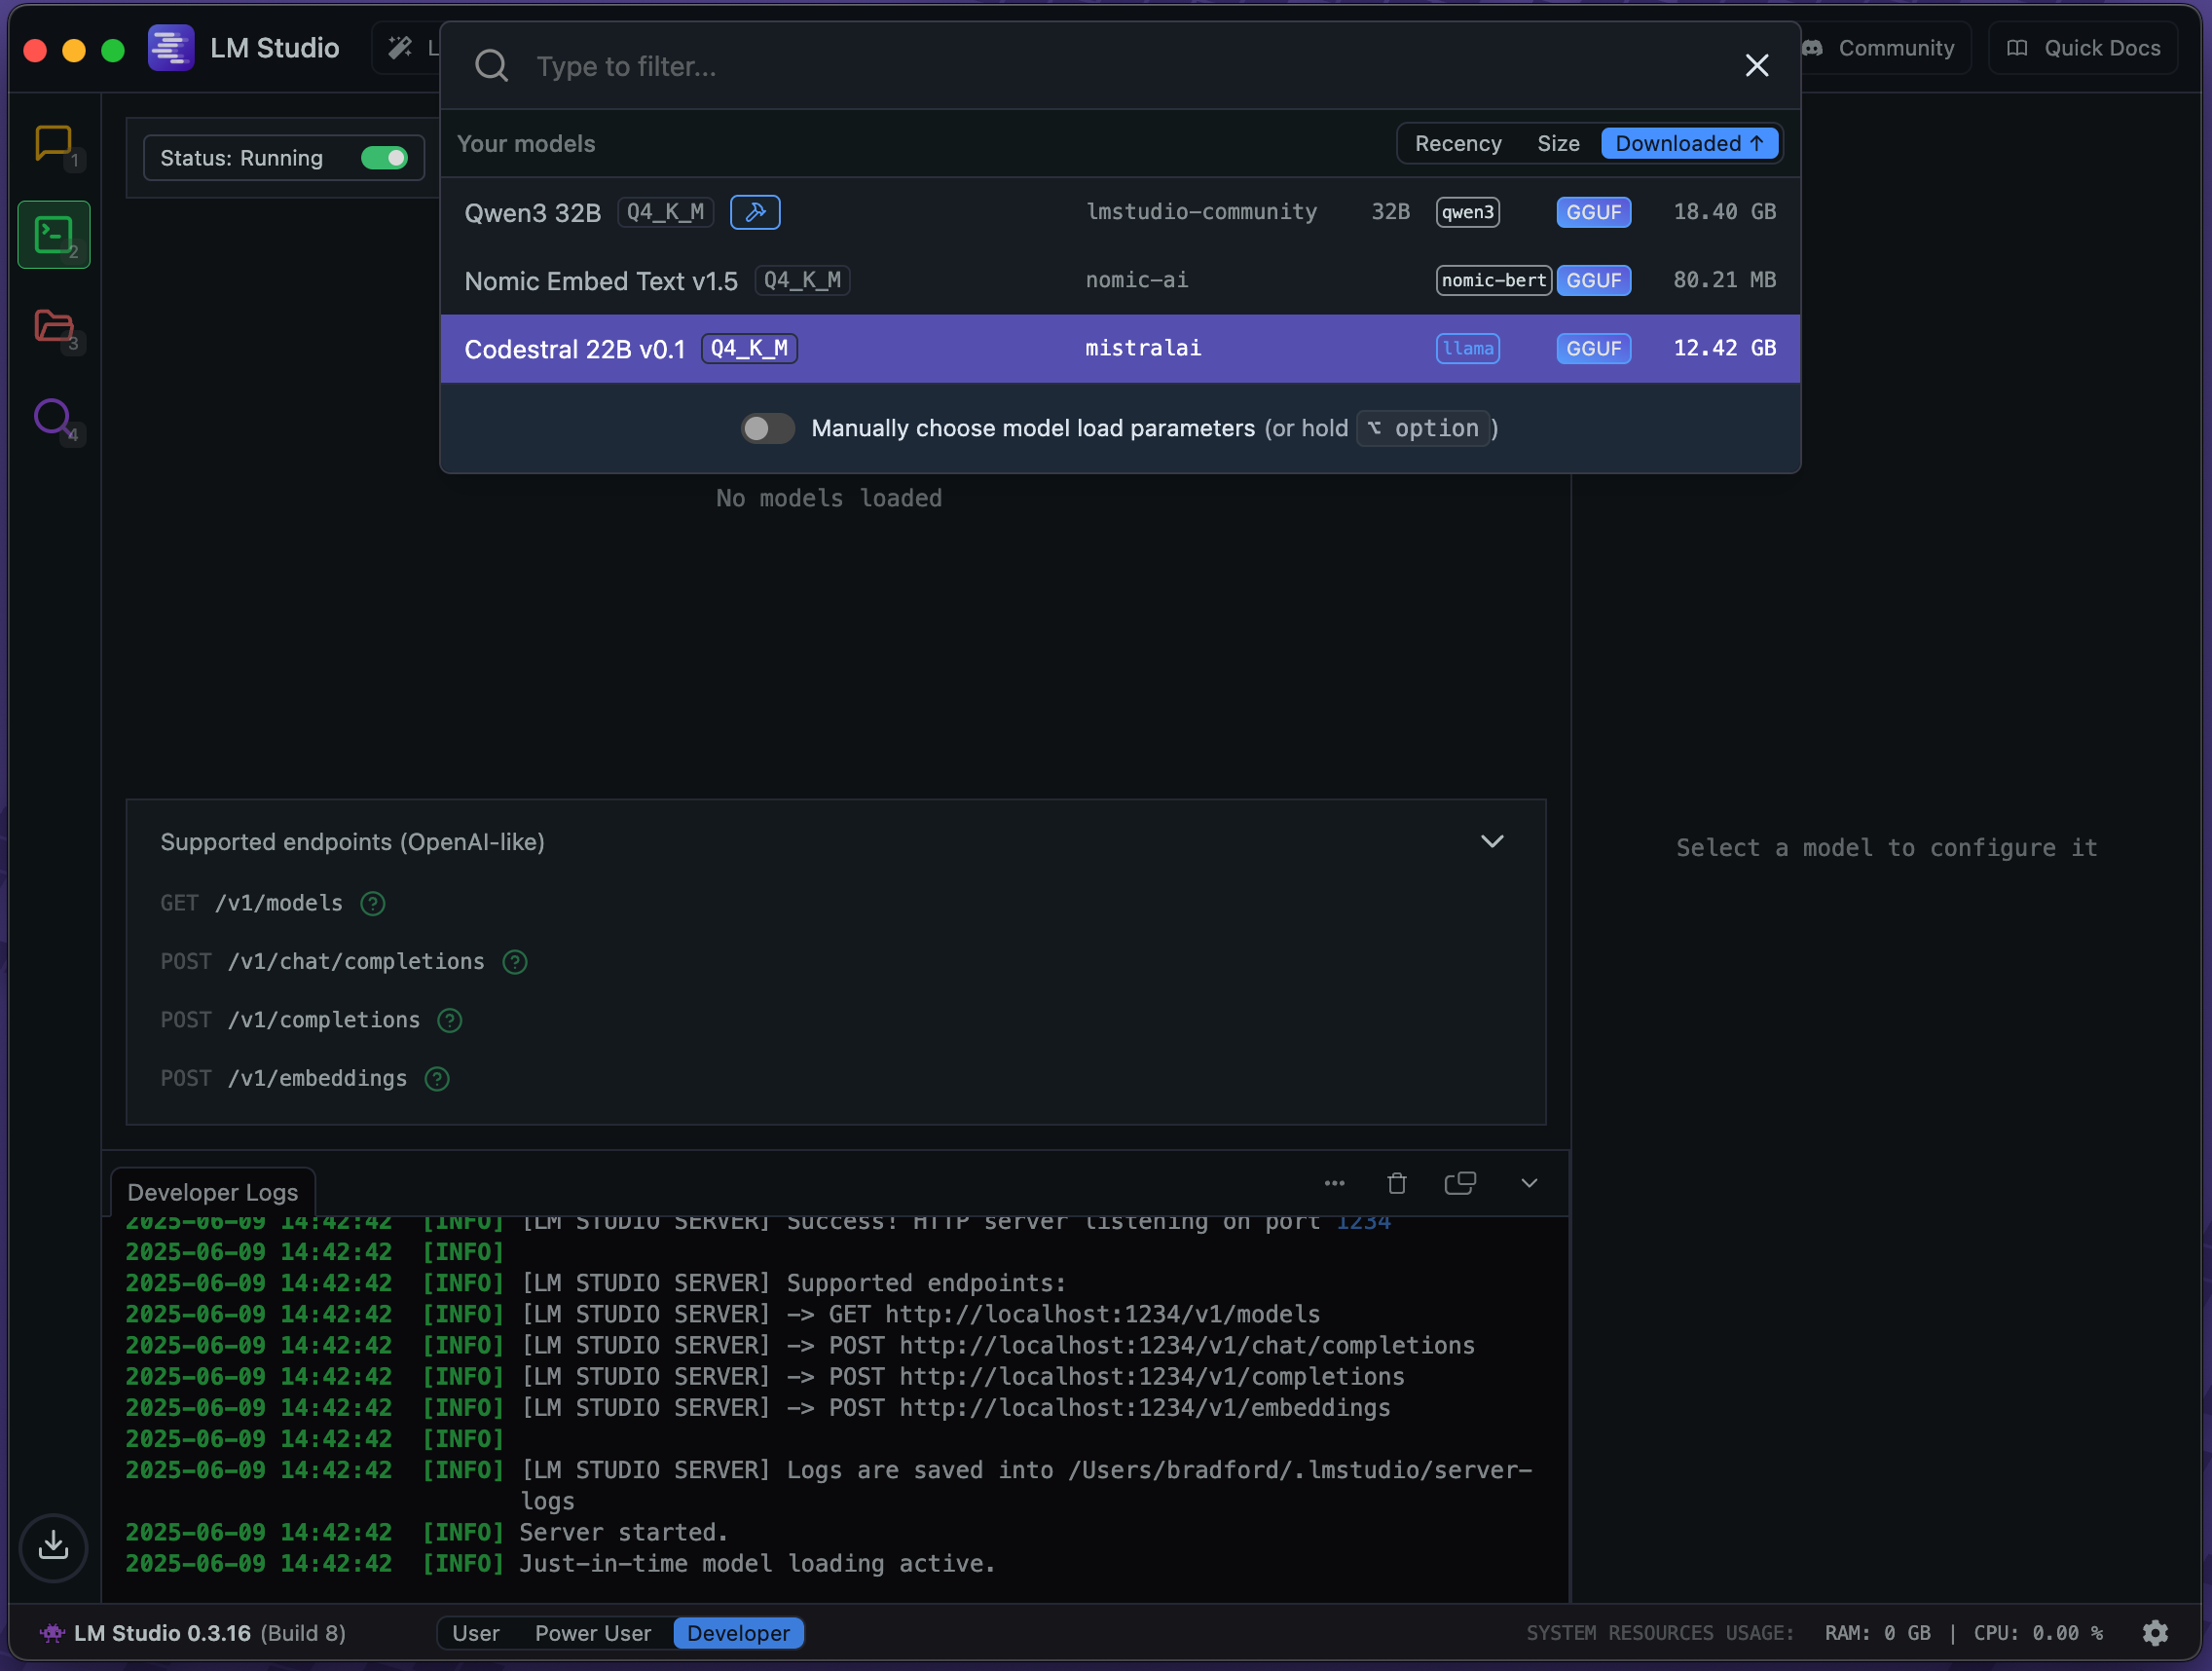Sort models by Size
This screenshot has width=2212, height=1671.
point(1558,143)
